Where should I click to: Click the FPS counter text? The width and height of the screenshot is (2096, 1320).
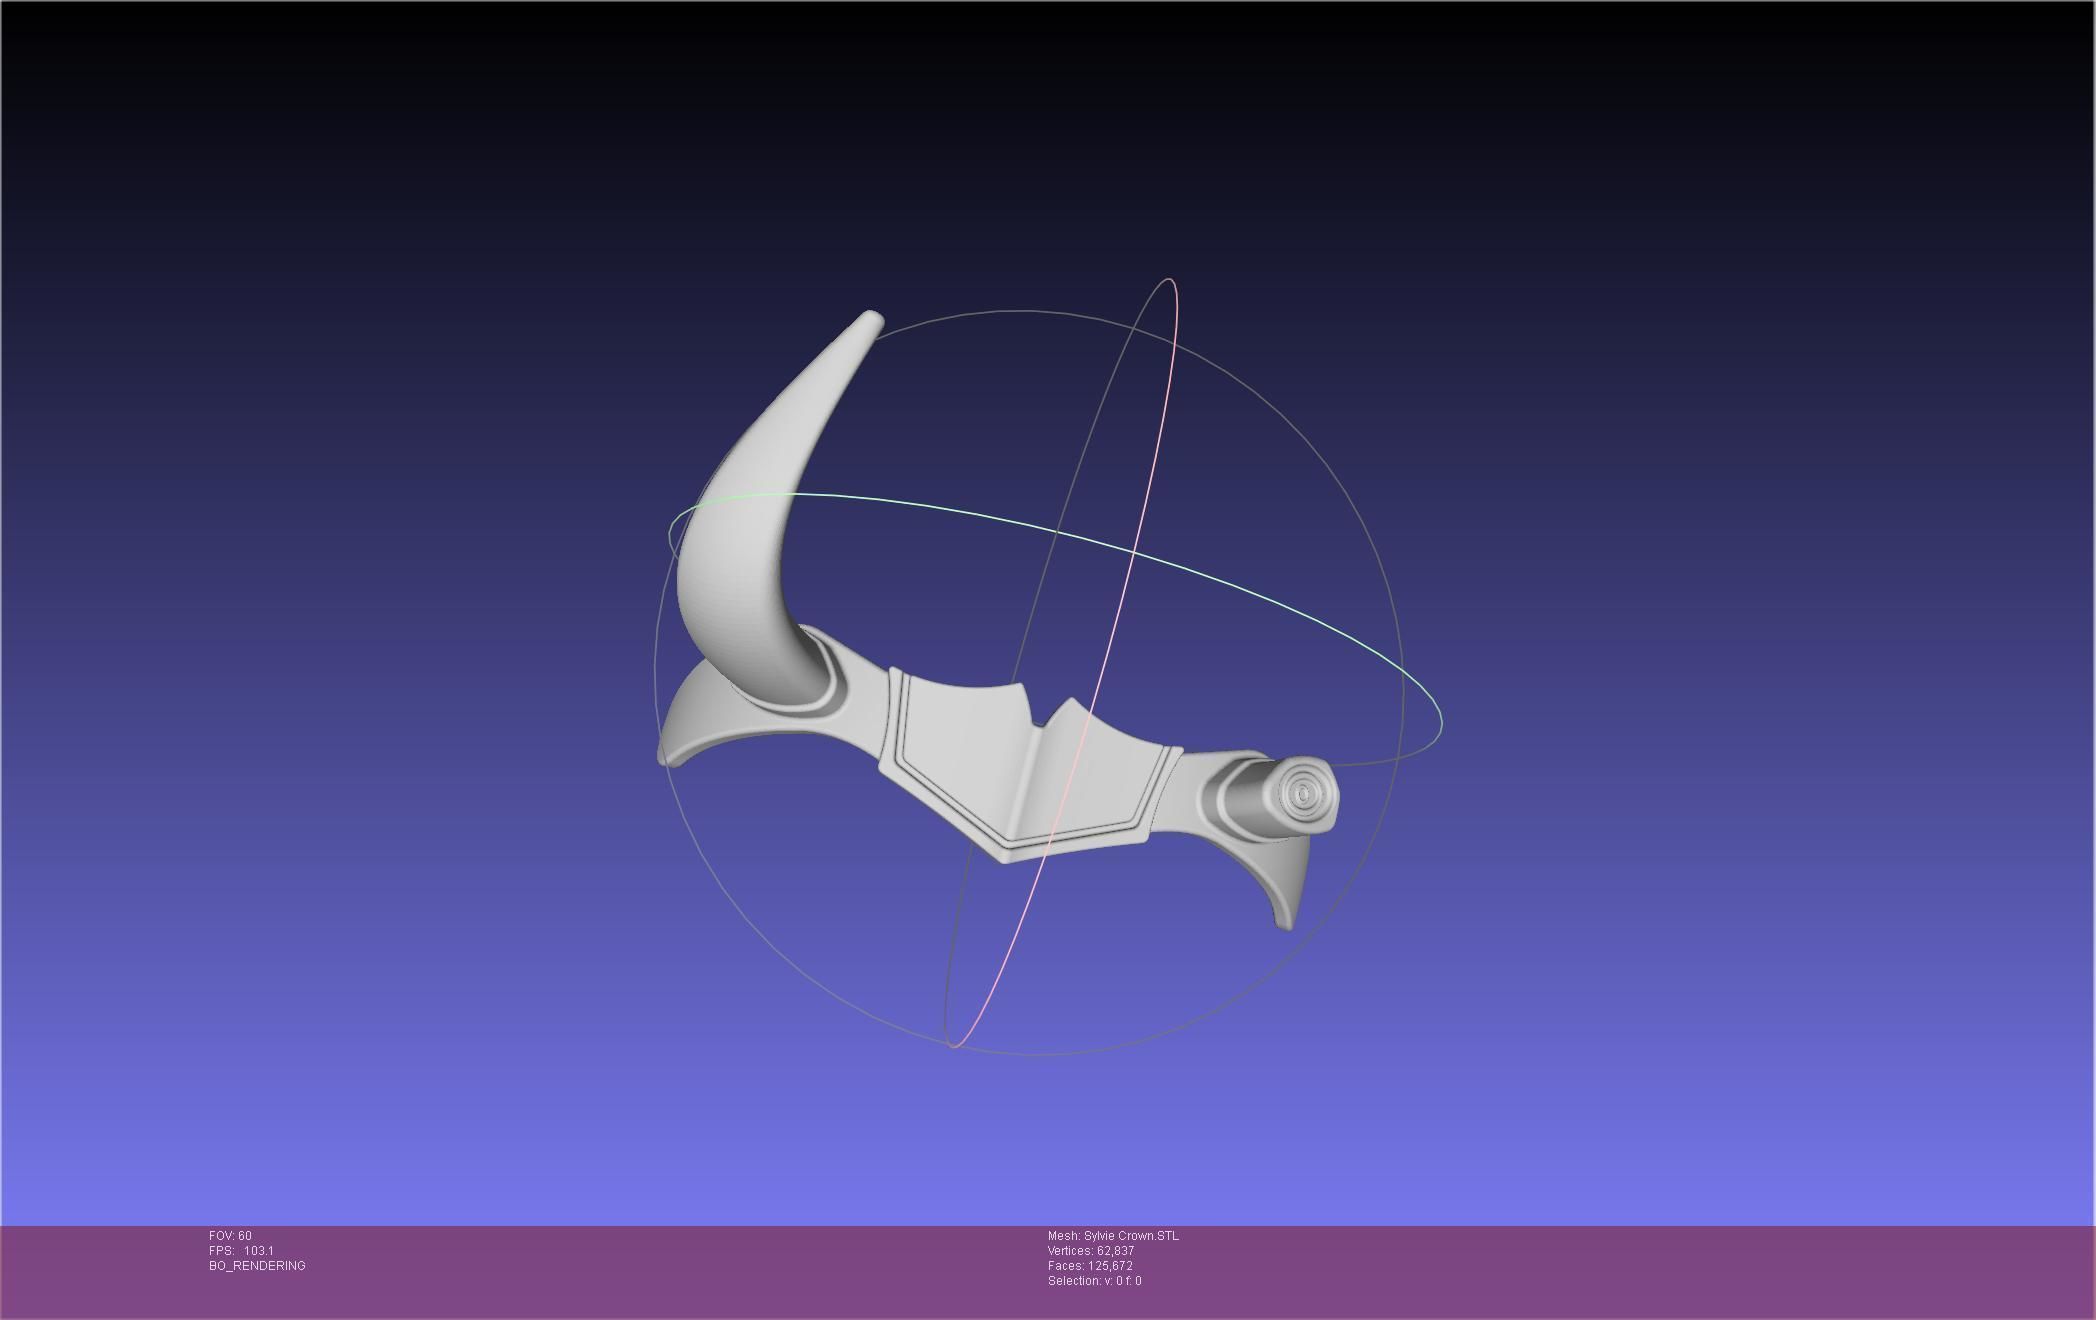(241, 1251)
